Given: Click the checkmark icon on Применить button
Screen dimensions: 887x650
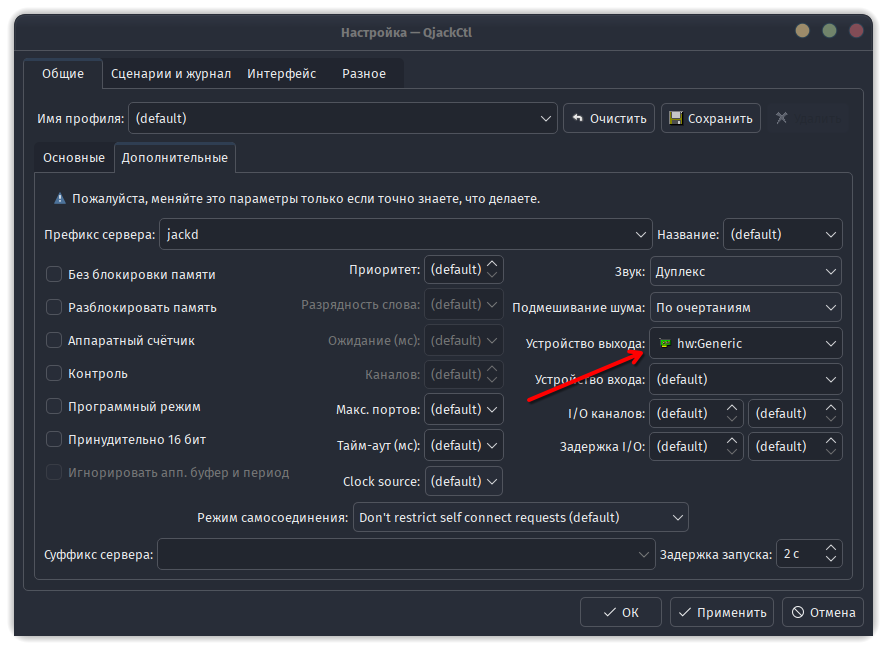Looking at the screenshot, I should [684, 612].
